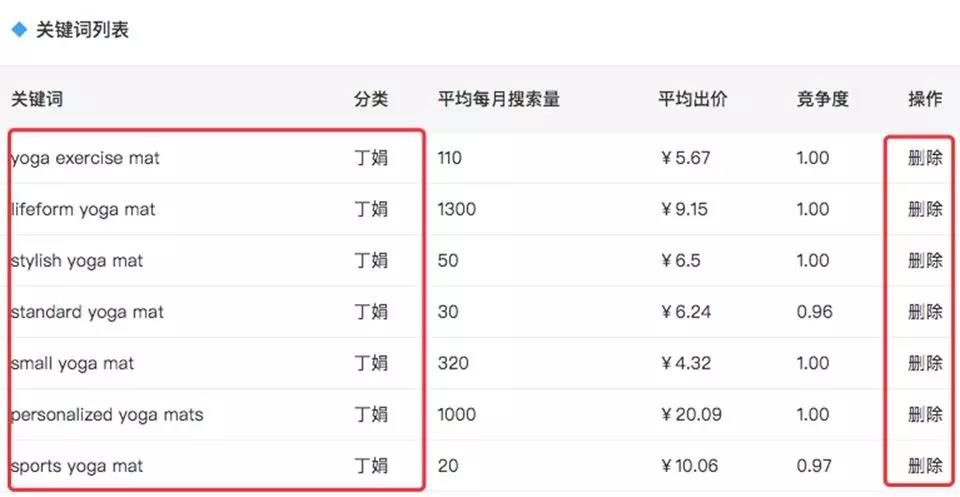Sort by the 关键词 column header
The width and height of the screenshot is (960, 497).
pyautogui.click(x=37, y=99)
